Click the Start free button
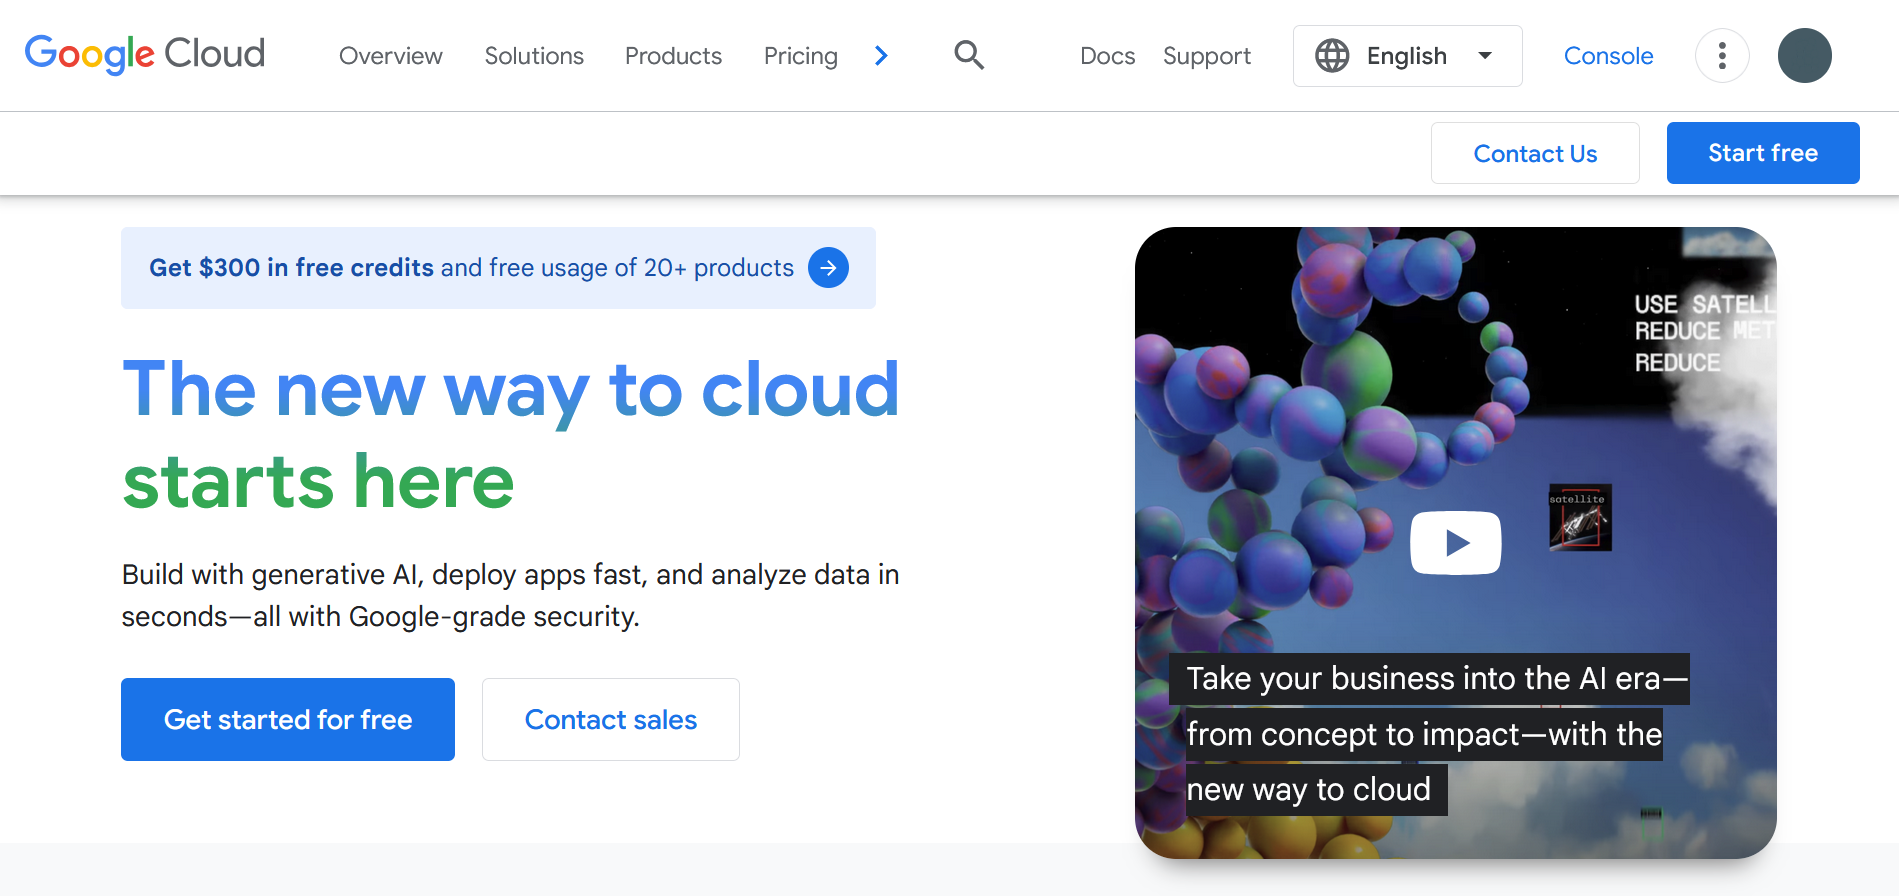The height and width of the screenshot is (896, 1899). point(1763,153)
